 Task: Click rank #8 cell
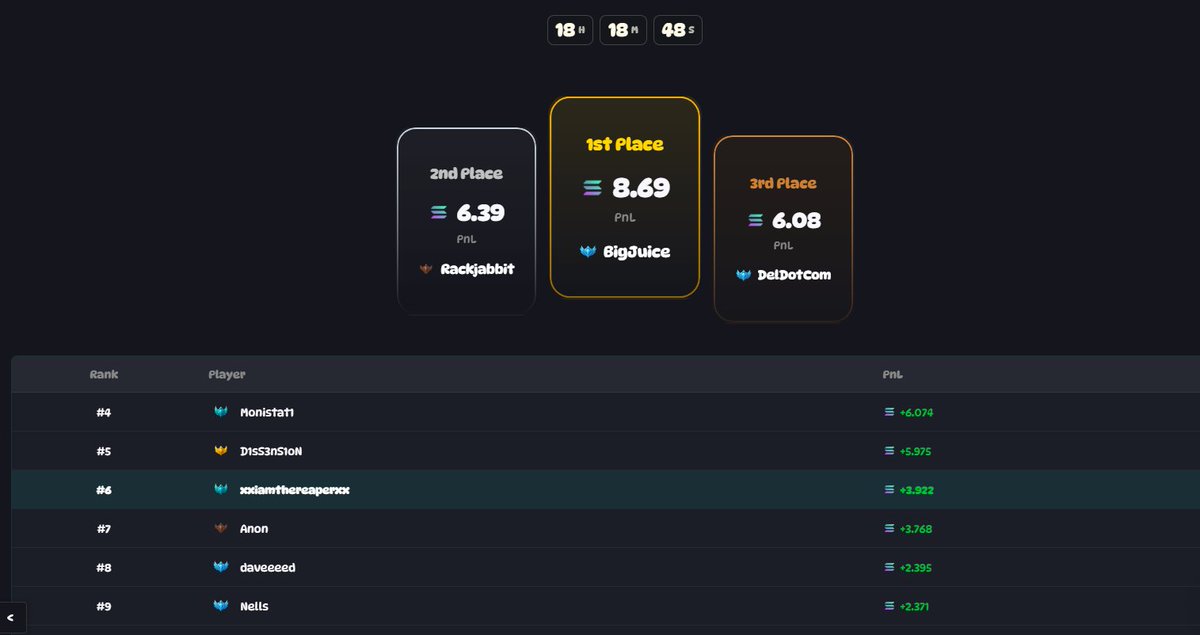(x=104, y=567)
